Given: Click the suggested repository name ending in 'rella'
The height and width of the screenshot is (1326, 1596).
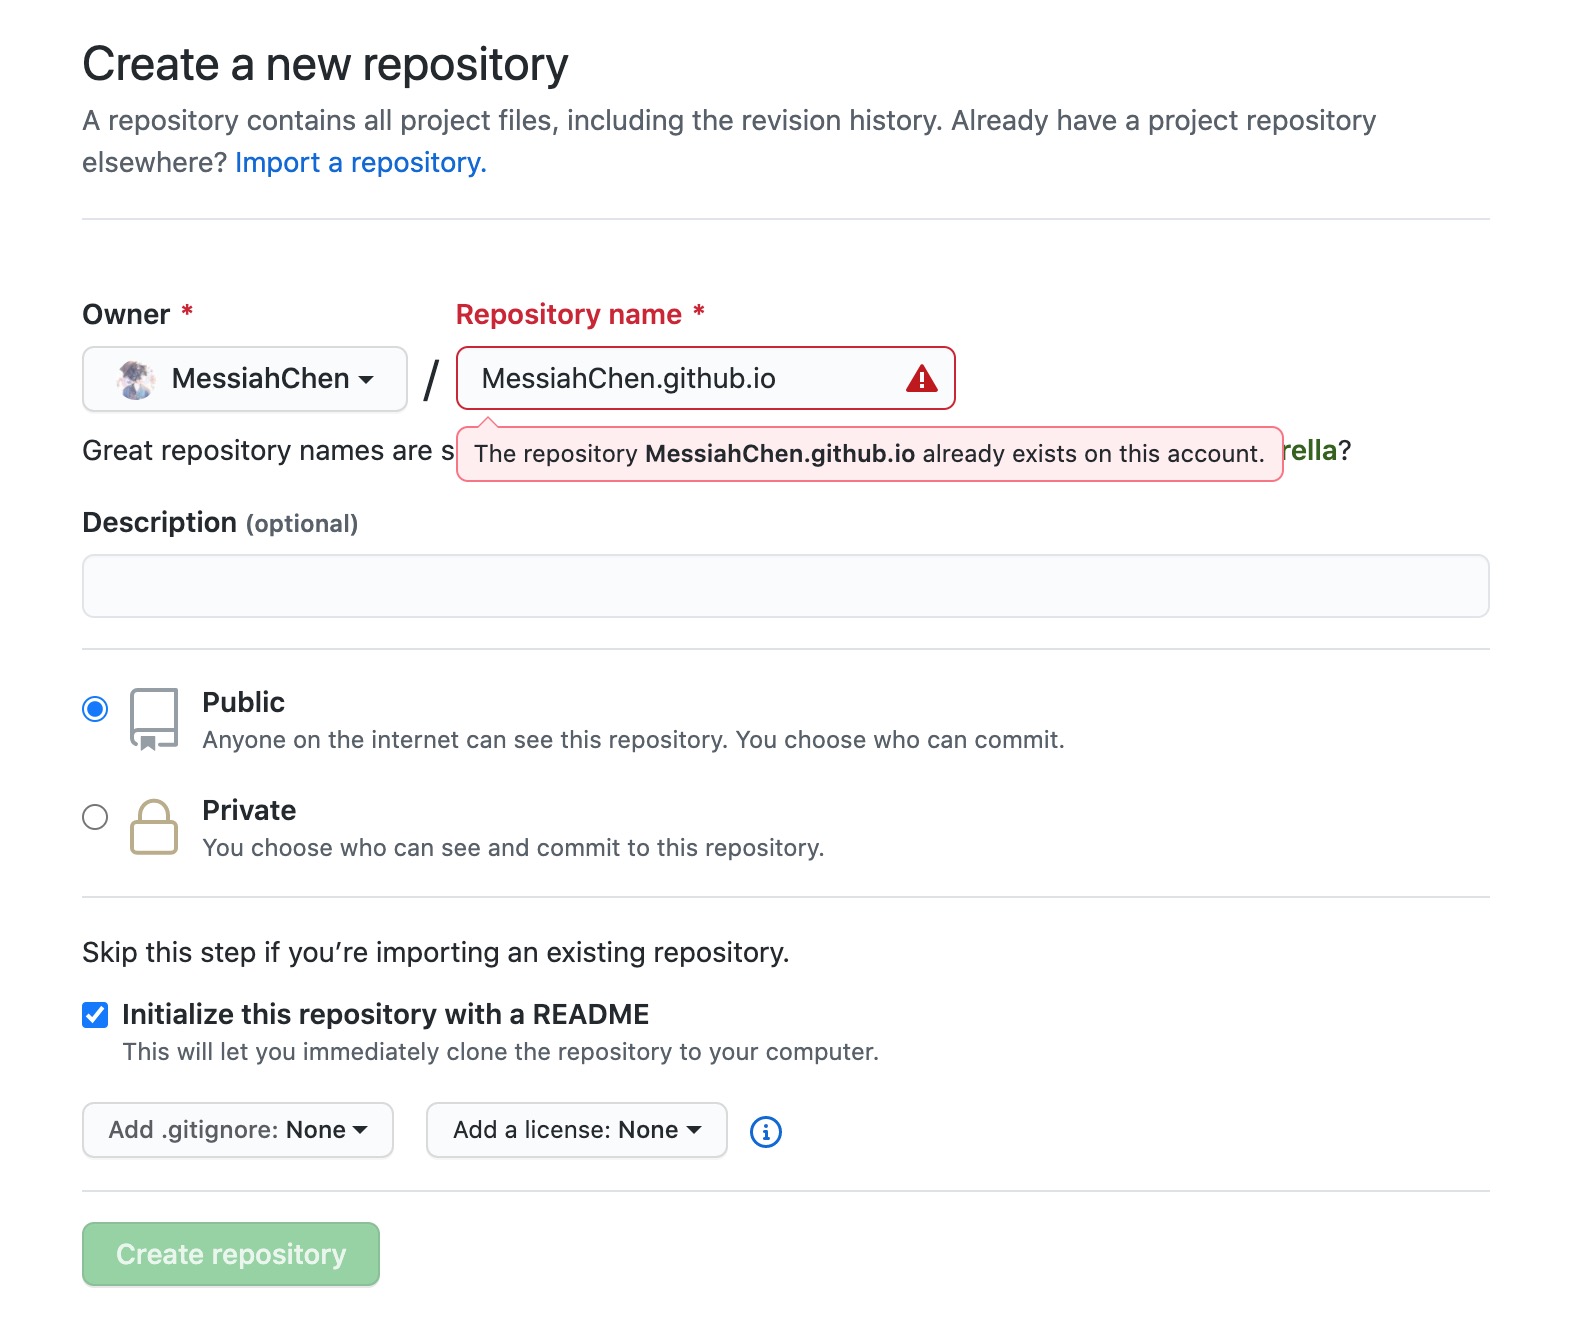Looking at the screenshot, I should pyautogui.click(x=1310, y=451).
